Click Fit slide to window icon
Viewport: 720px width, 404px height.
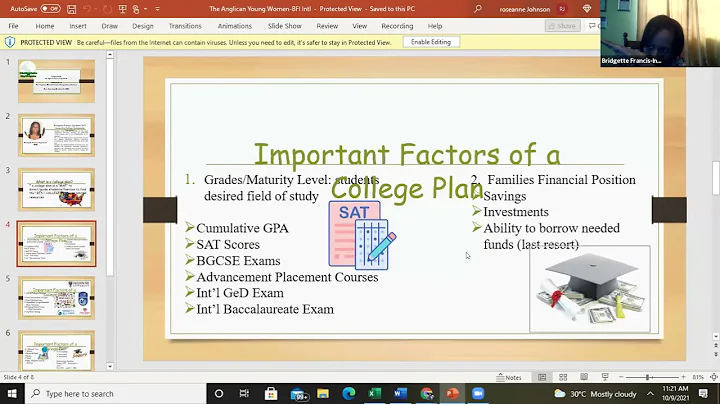click(714, 377)
